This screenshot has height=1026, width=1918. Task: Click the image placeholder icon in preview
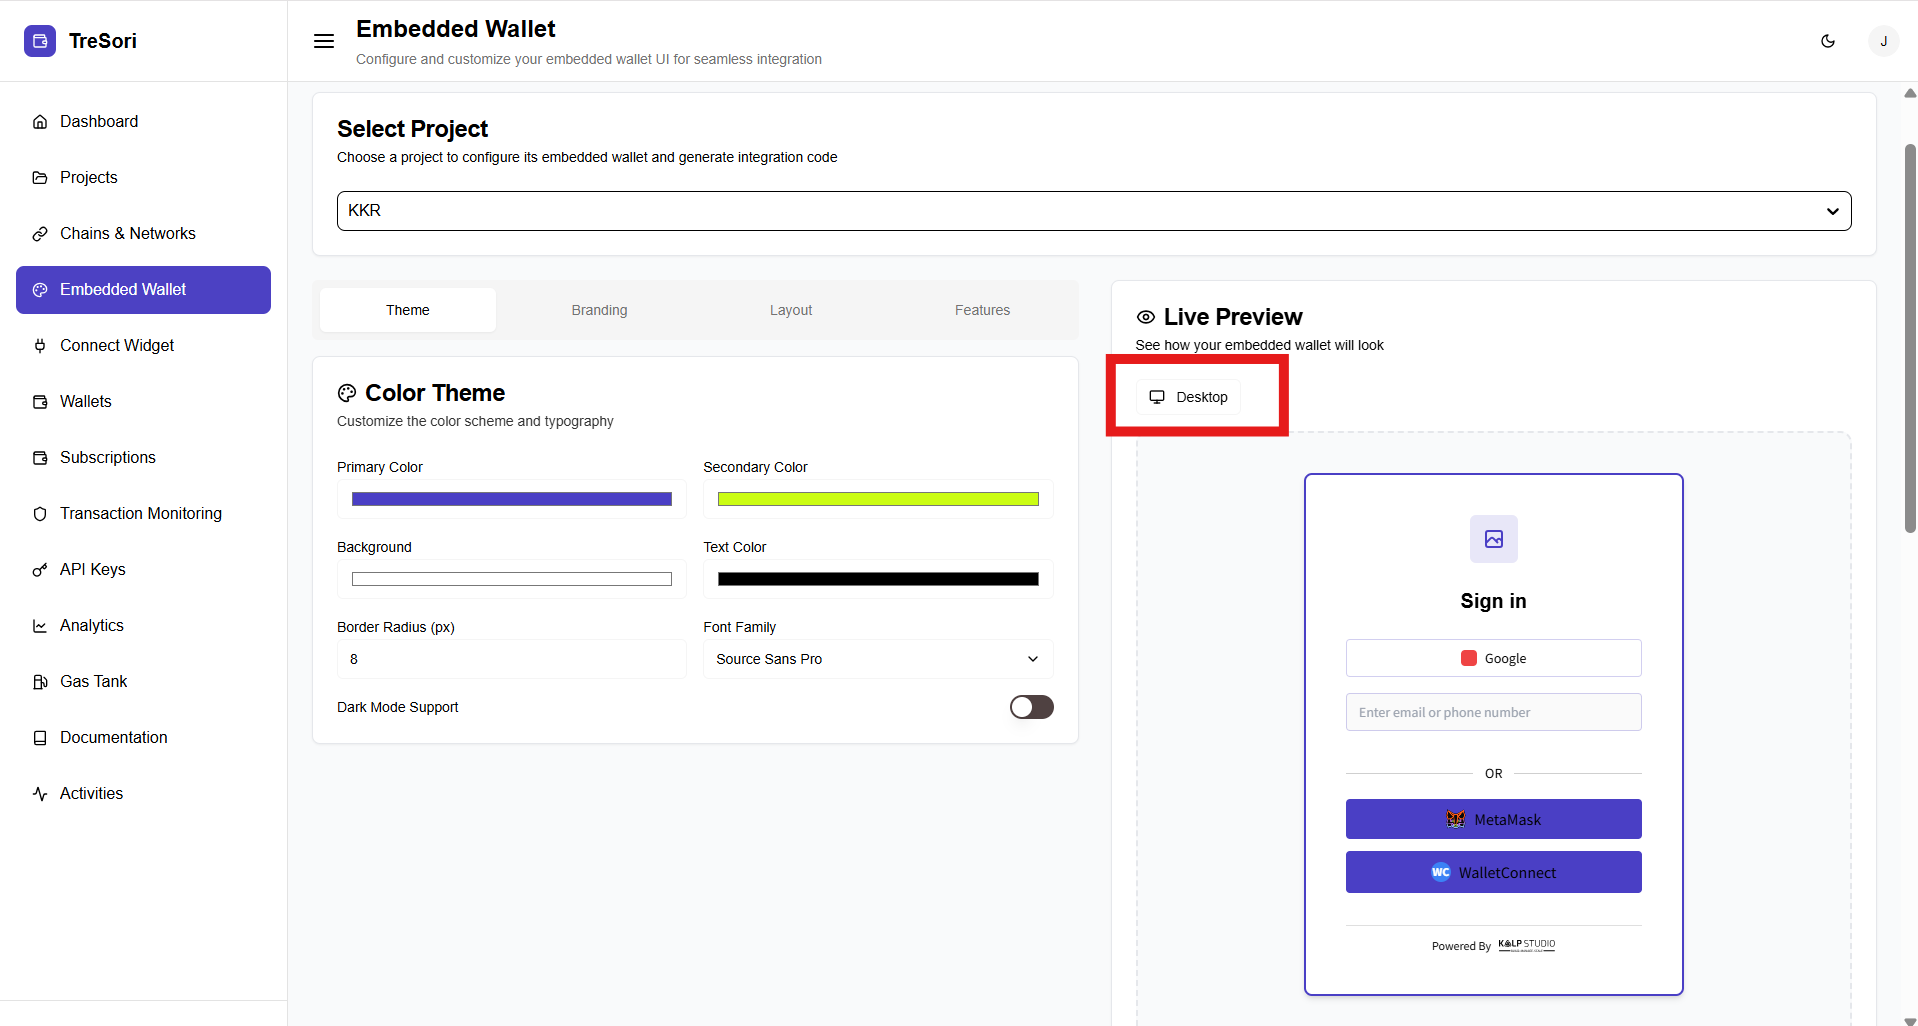[1493, 539]
